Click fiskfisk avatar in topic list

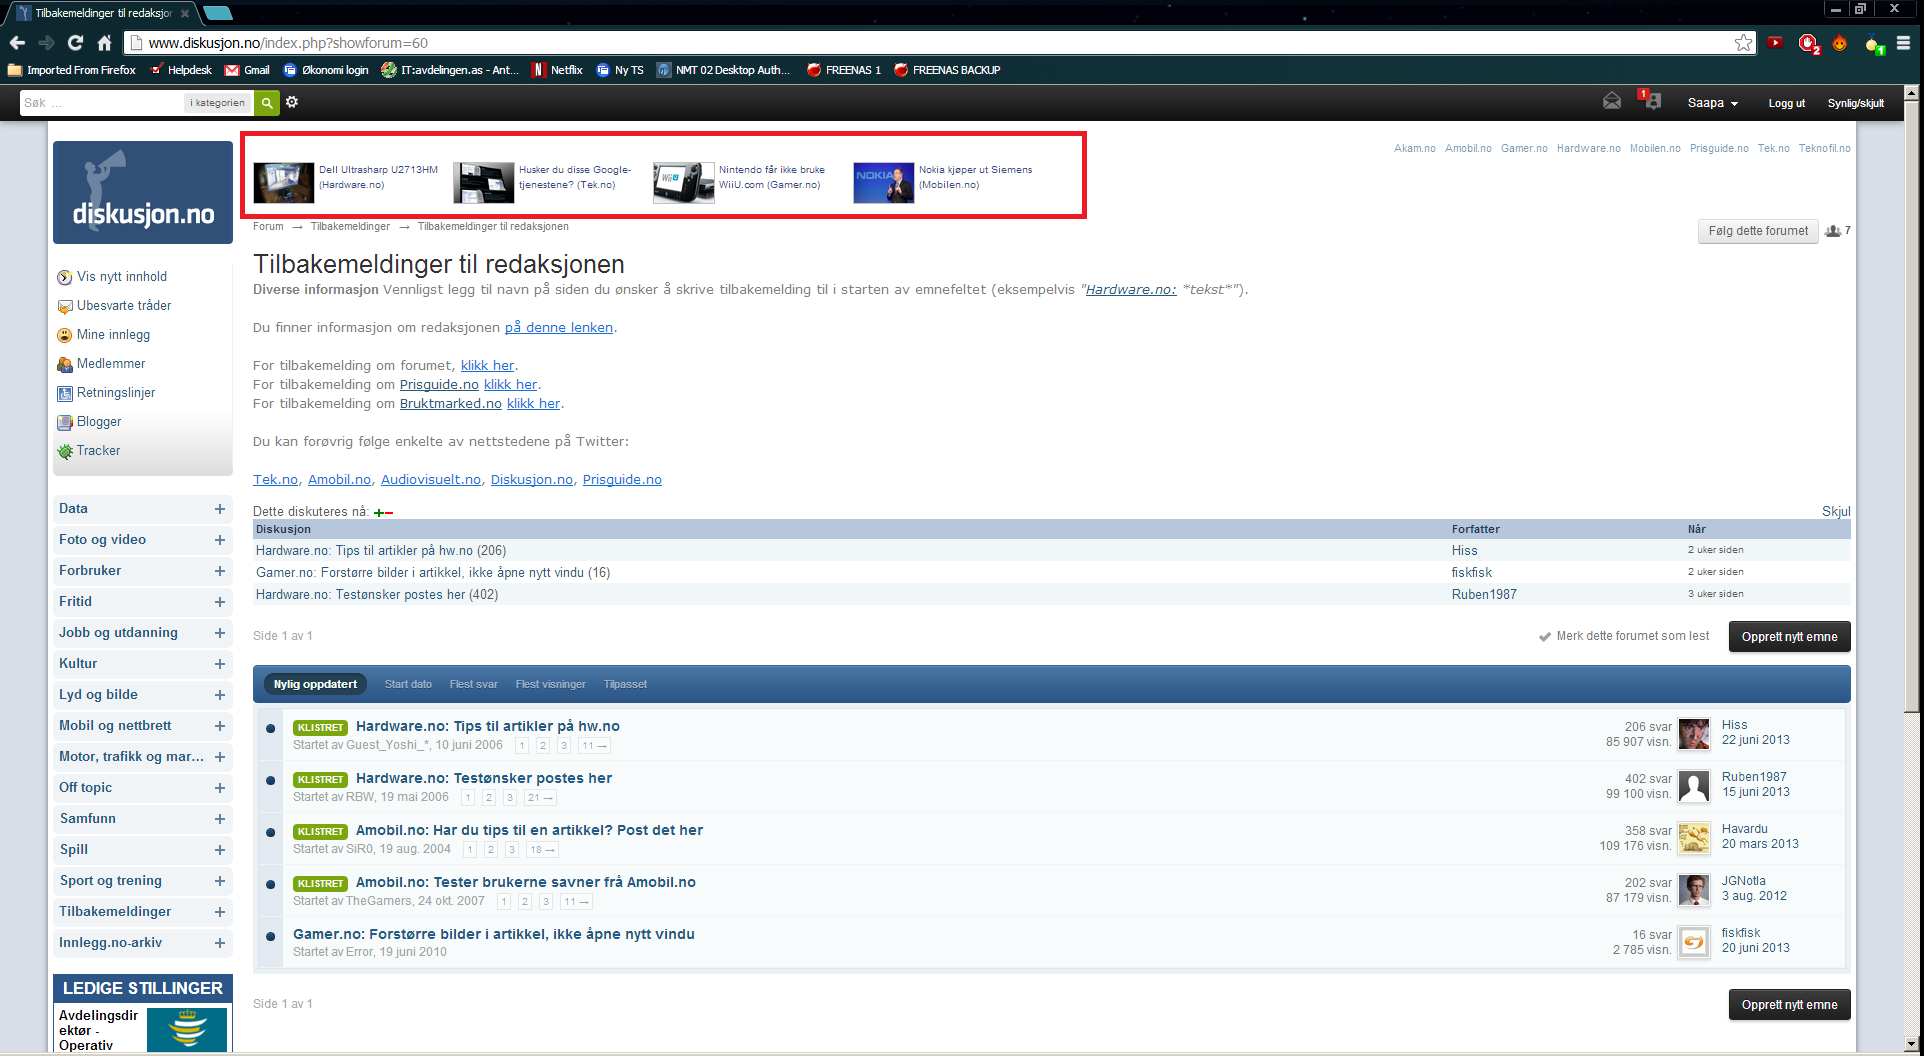coord(1694,942)
